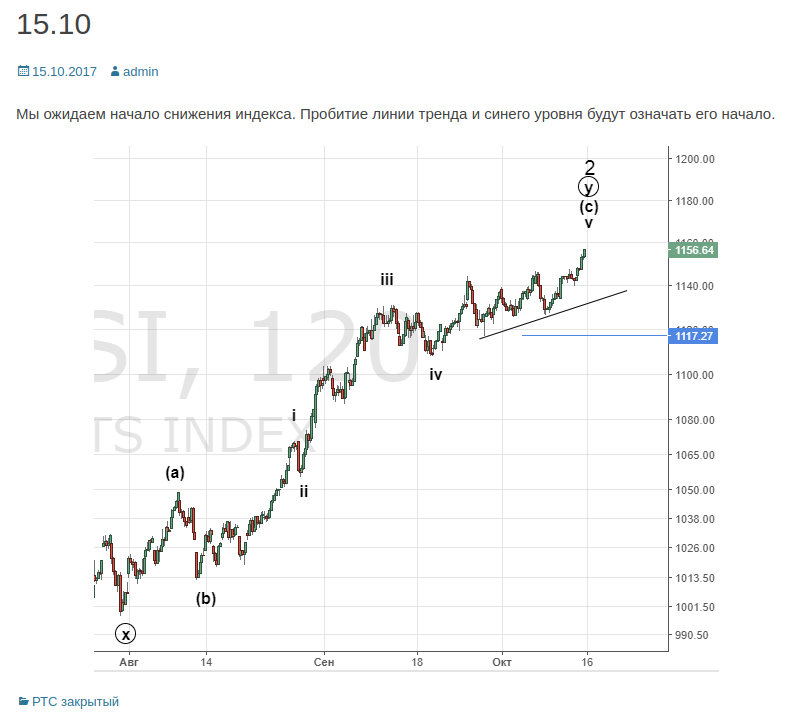The image size is (788, 719).
Task: Open the admin author page link
Action: [140, 71]
